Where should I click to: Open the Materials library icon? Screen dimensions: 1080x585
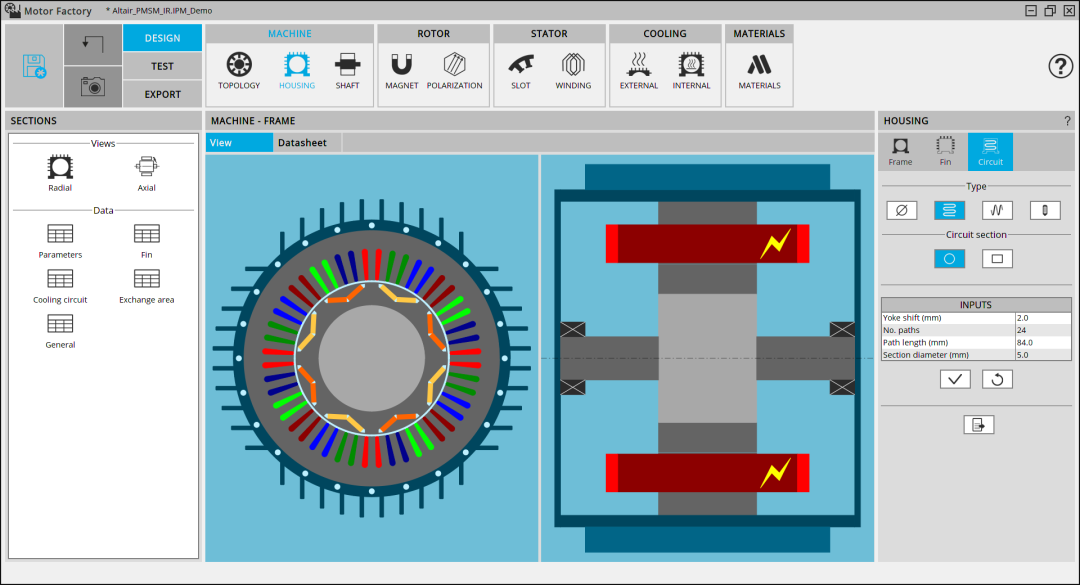click(x=760, y=70)
